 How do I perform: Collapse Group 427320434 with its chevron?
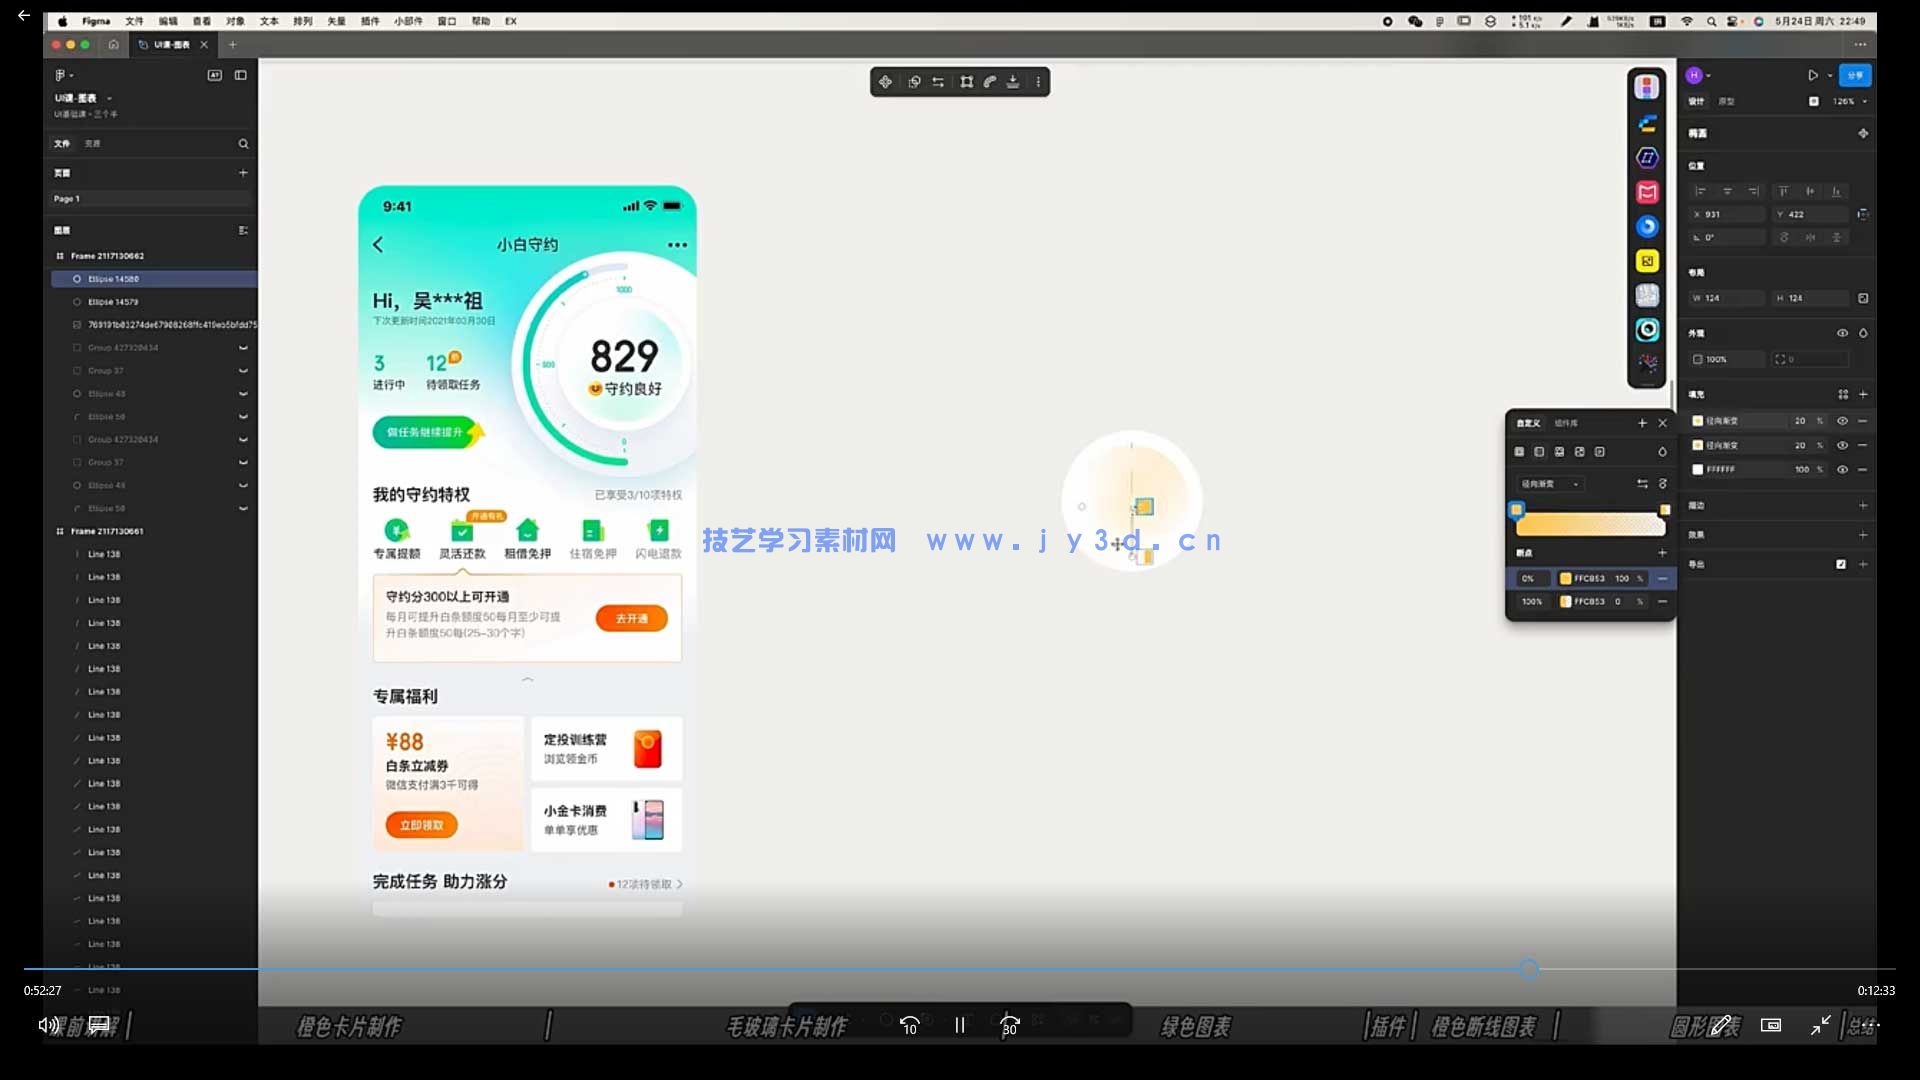coord(243,347)
